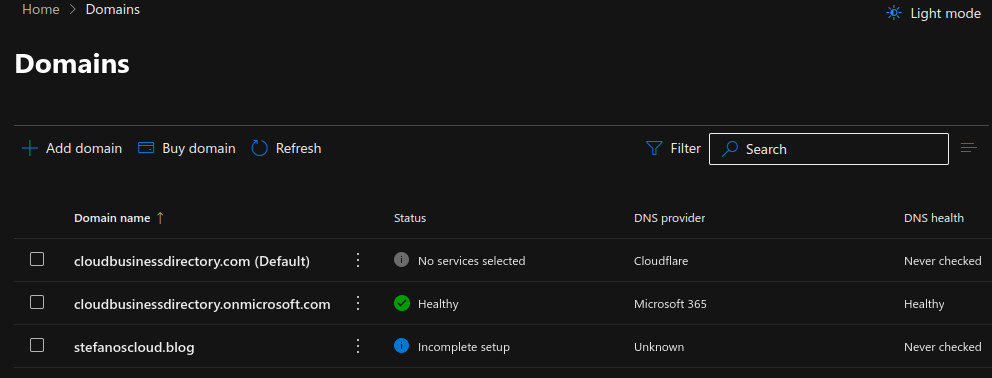Click the sort arrow next to Domain name
Image resolution: width=992 pixels, height=378 pixels.
point(160,218)
